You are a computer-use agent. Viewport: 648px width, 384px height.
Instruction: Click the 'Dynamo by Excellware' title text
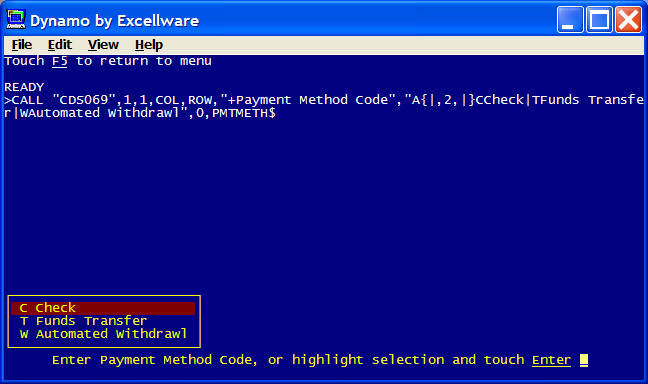pyautogui.click(x=114, y=21)
